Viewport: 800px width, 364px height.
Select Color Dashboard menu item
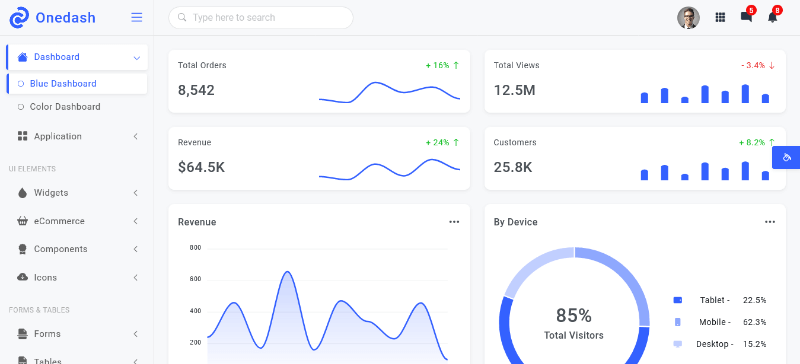(x=77, y=107)
